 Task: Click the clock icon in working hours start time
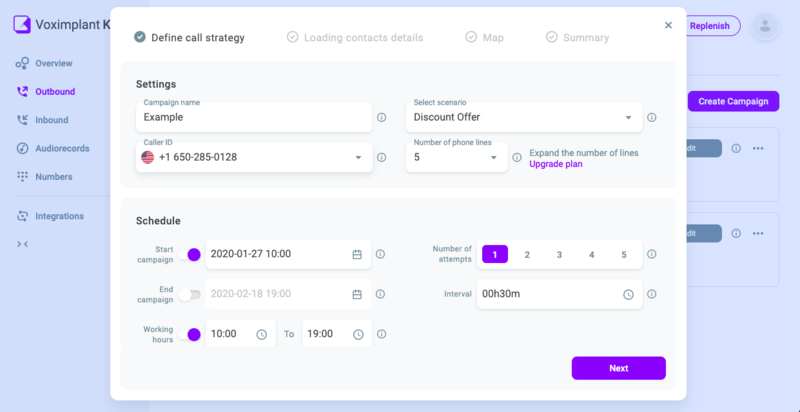coord(262,334)
